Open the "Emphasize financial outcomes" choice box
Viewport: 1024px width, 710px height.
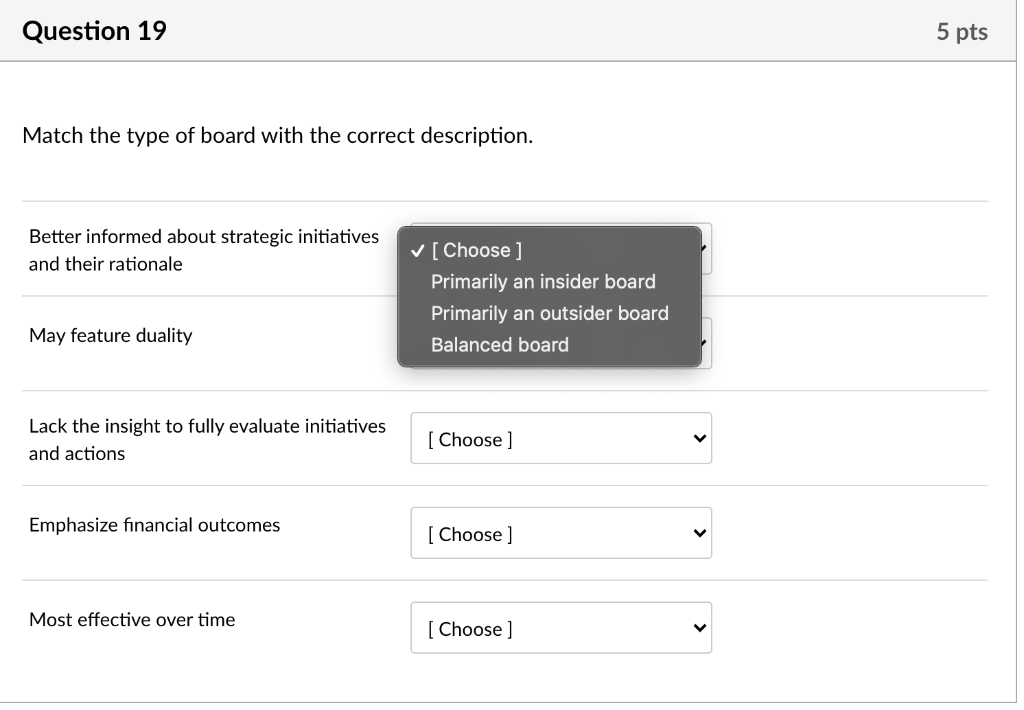560,532
